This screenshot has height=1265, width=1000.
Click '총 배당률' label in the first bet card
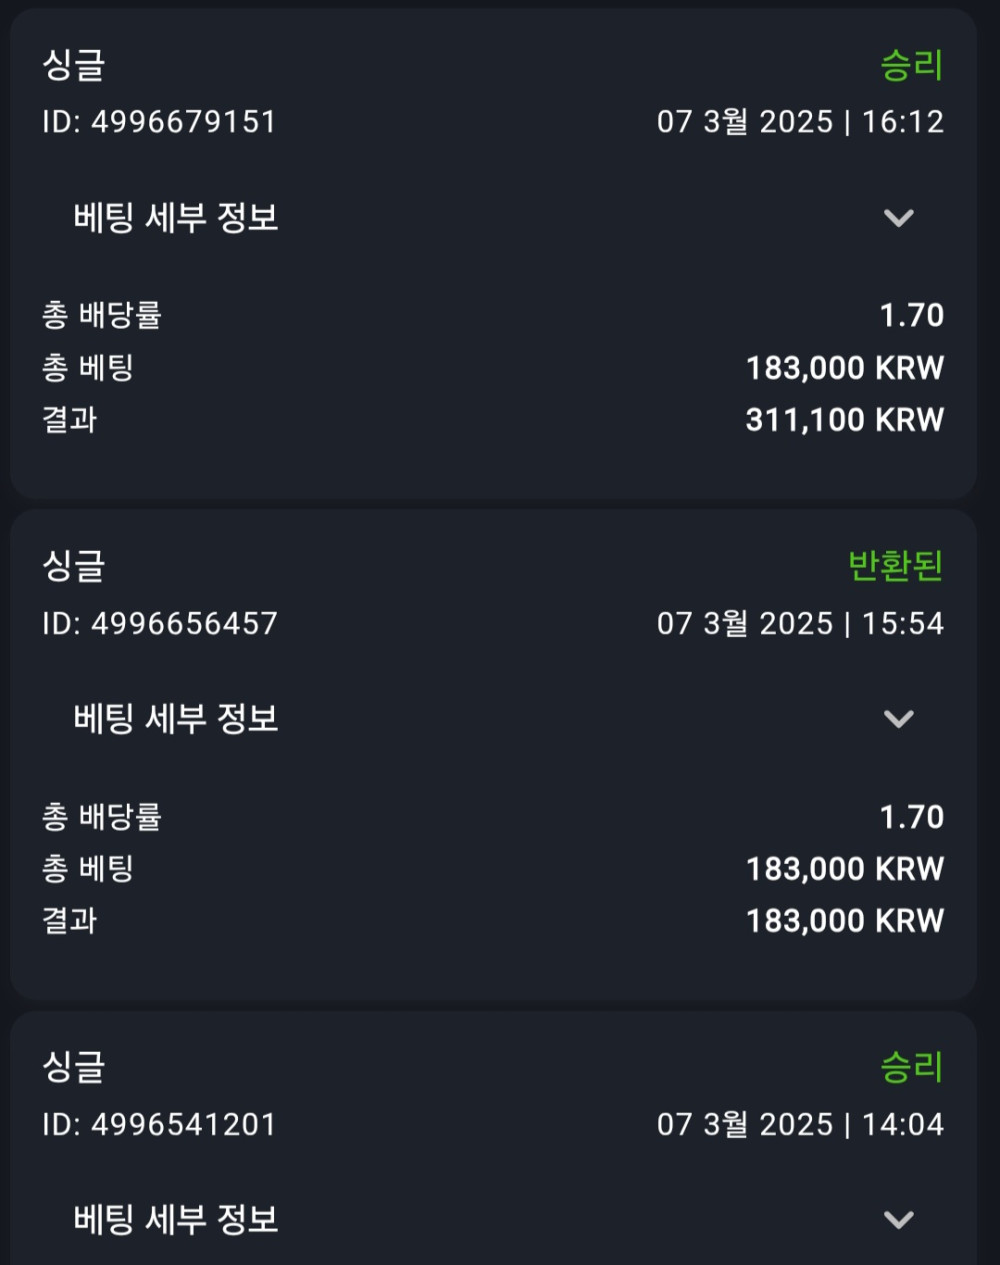(101, 316)
